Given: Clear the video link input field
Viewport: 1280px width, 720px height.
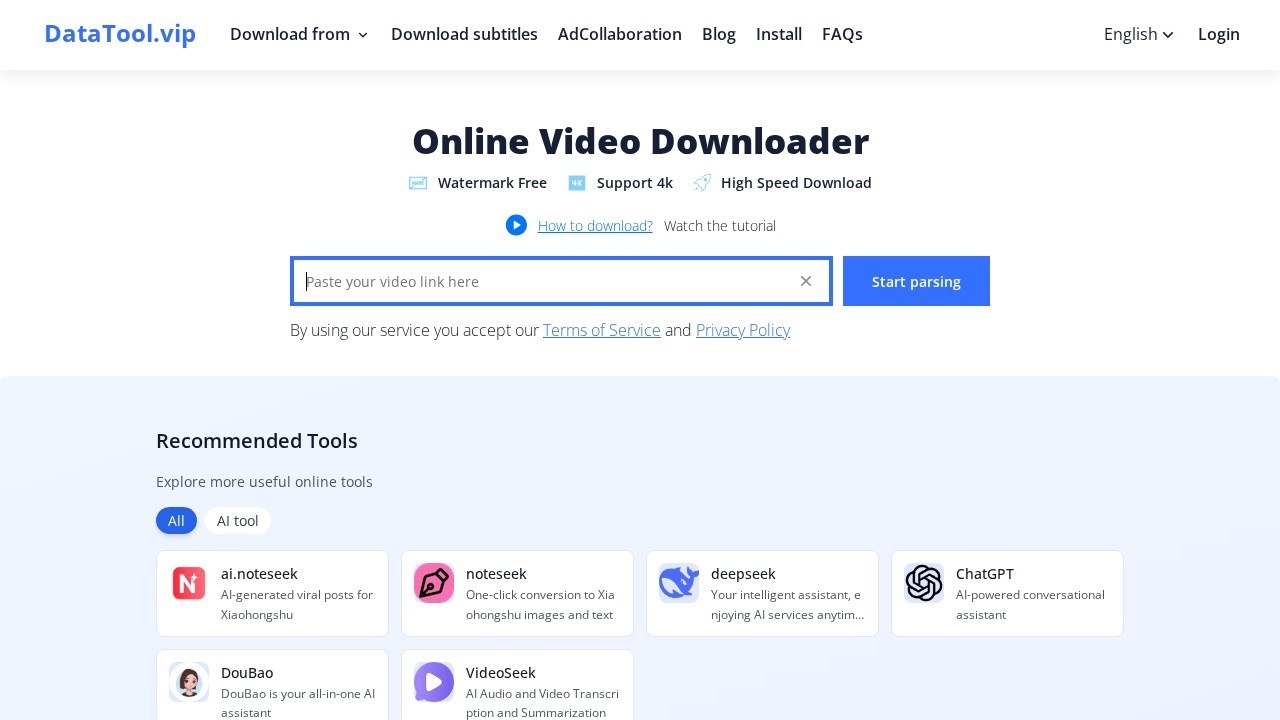Looking at the screenshot, I should point(806,281).
